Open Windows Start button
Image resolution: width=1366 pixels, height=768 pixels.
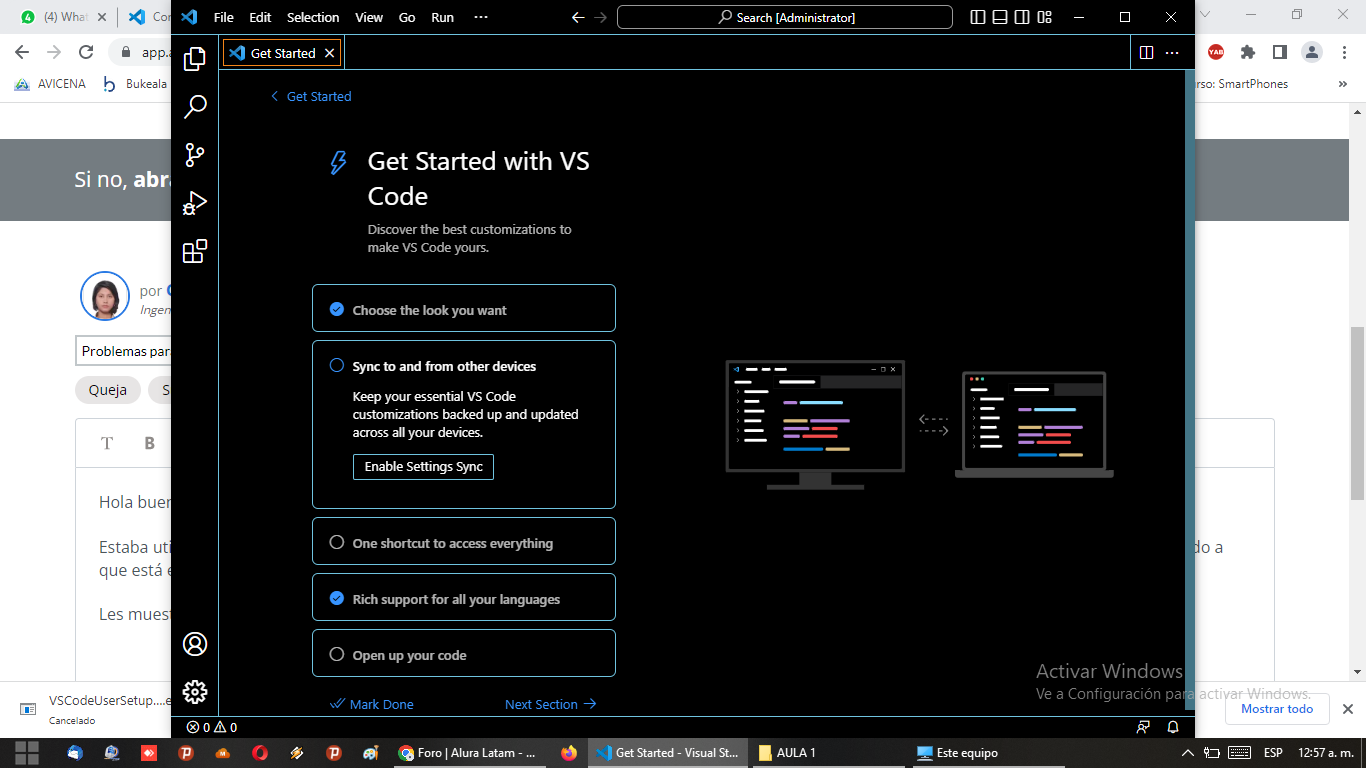27,753
